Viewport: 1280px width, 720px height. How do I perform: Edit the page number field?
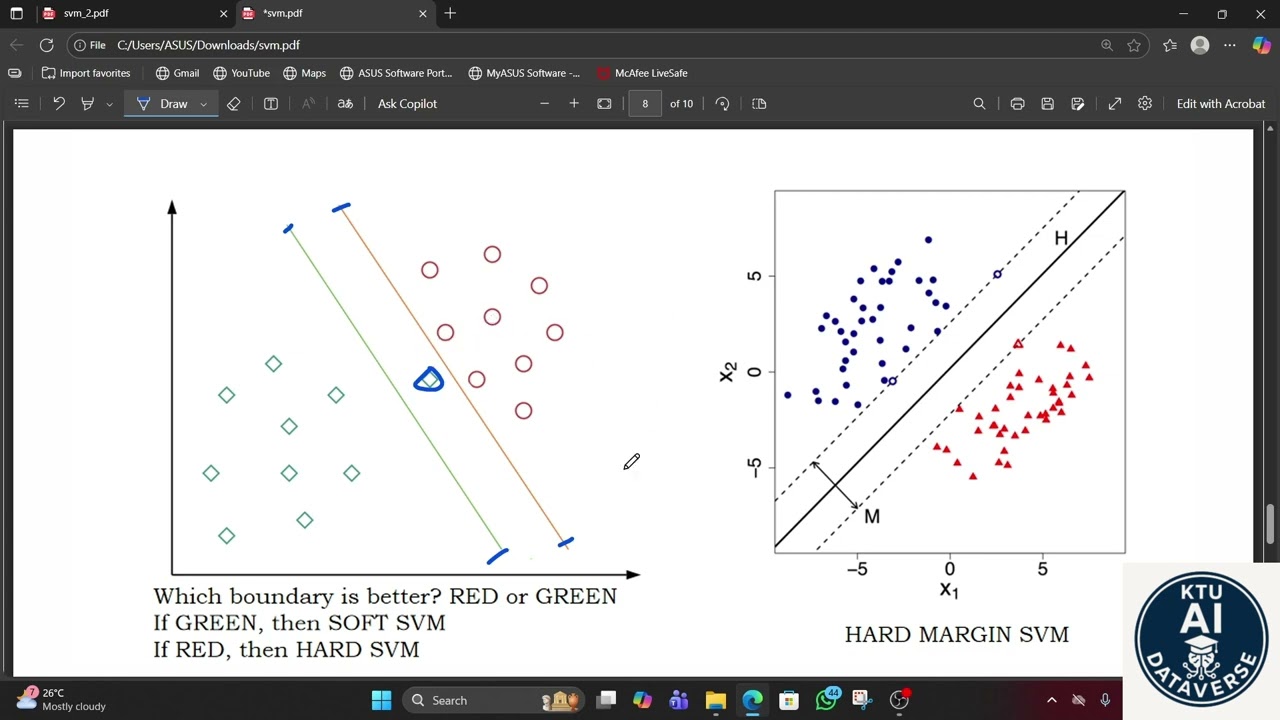[645, 104]
